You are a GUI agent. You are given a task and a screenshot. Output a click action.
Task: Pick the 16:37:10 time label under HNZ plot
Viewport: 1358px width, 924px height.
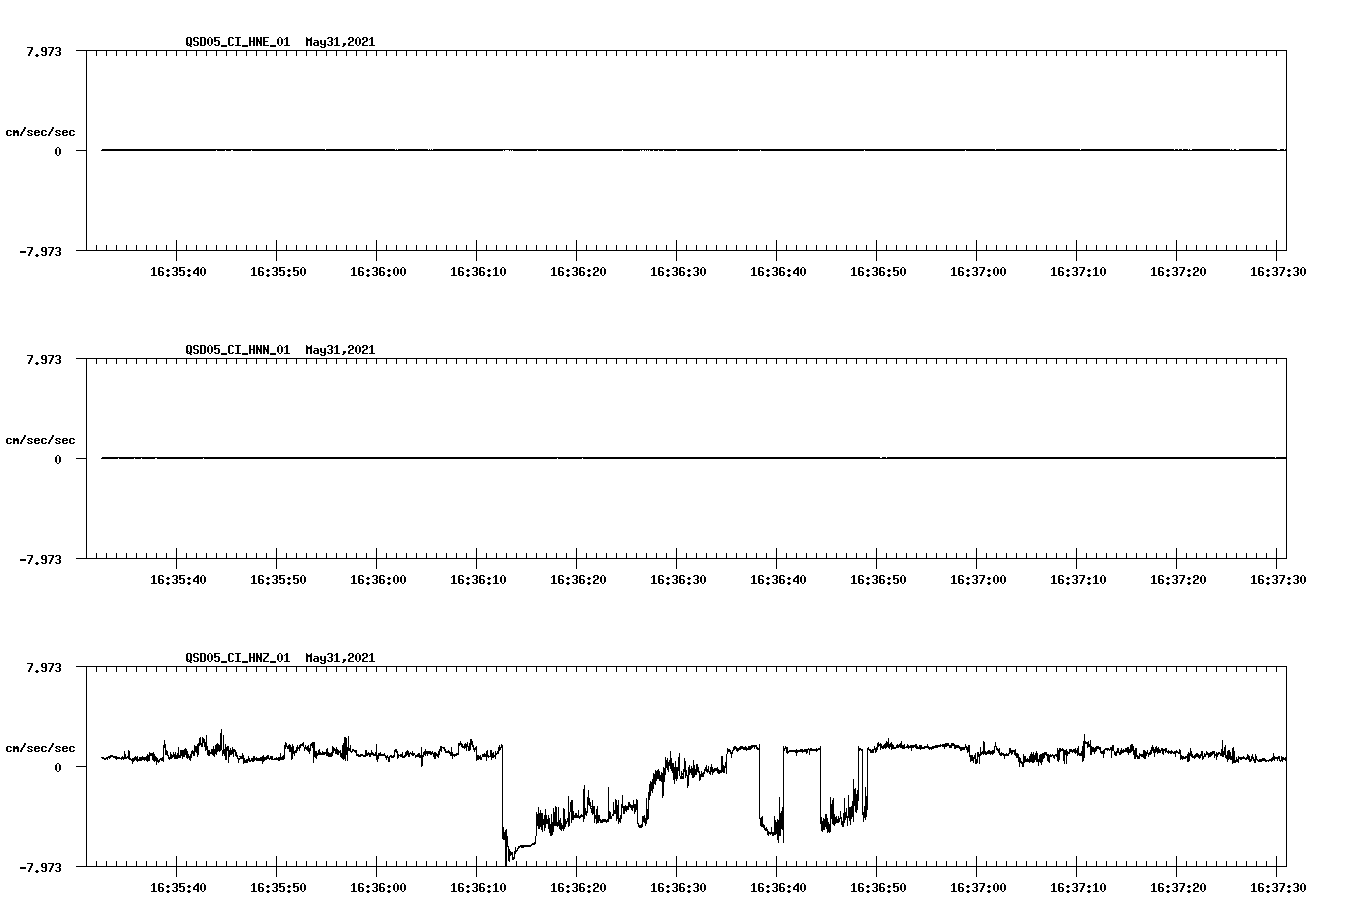pyautogui.click(x=1078, y=888)
